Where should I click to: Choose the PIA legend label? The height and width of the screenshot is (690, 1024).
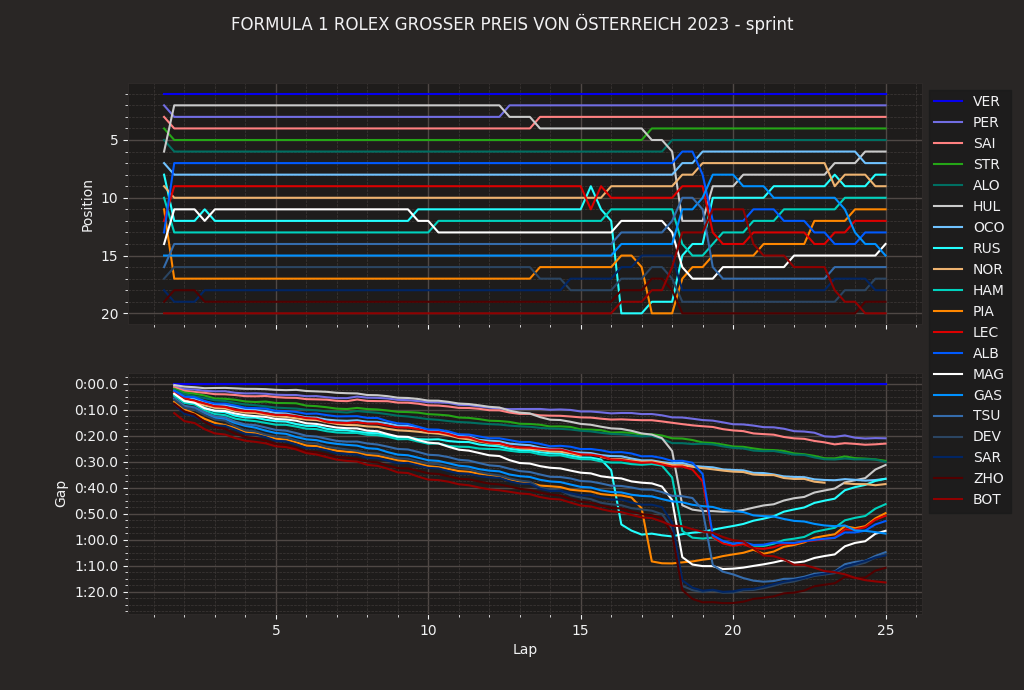pyautogui.click(x=983, y=311)
